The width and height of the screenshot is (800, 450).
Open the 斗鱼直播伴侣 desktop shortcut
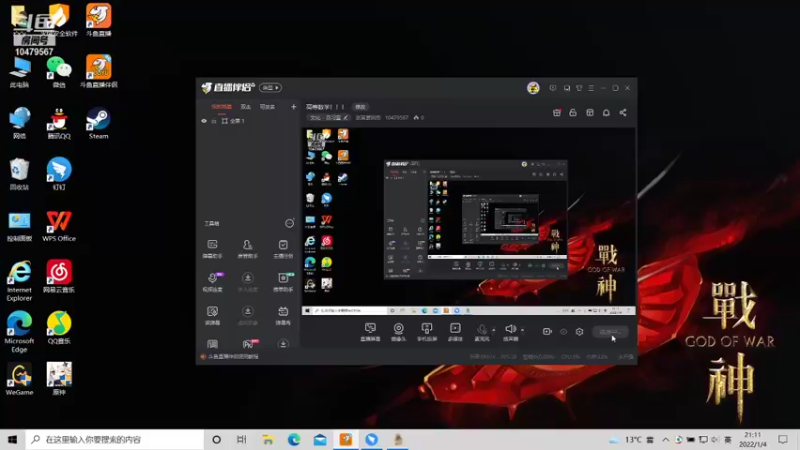click(x=98, y=71)
